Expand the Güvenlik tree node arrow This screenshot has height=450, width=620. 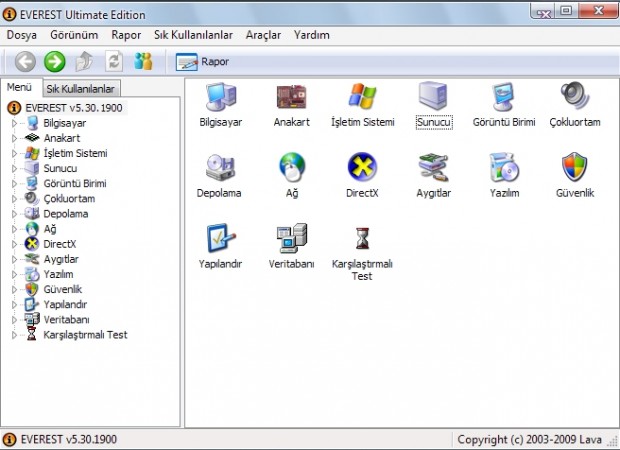(14, 289)
